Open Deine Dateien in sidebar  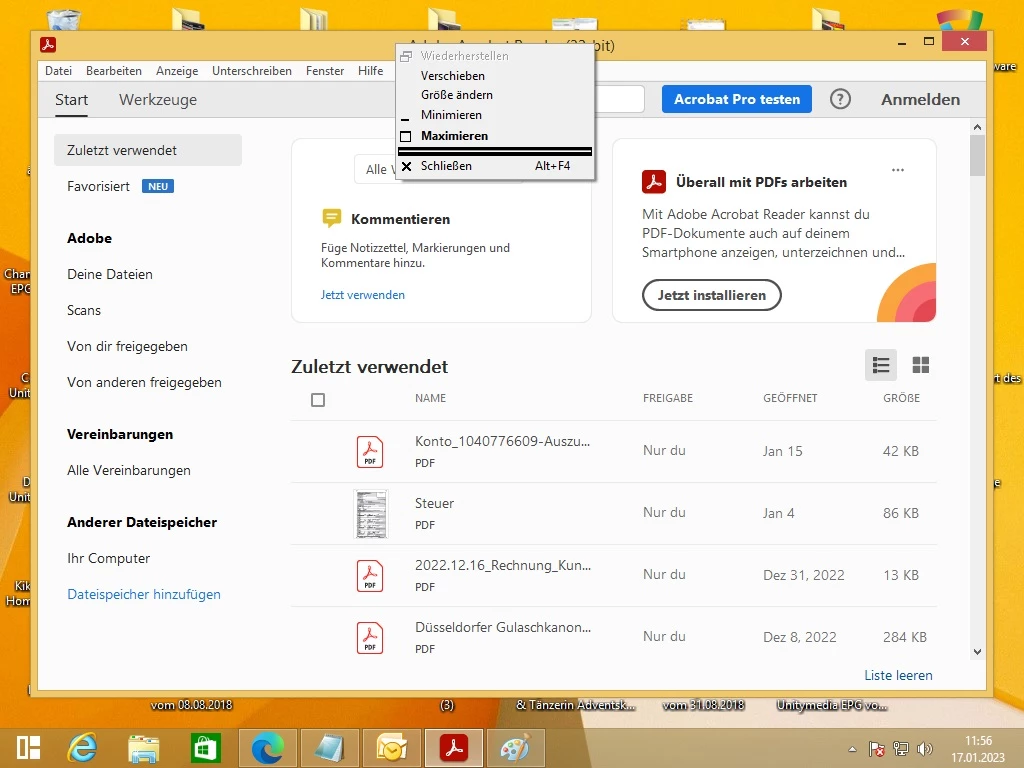[x=110, y=274]
